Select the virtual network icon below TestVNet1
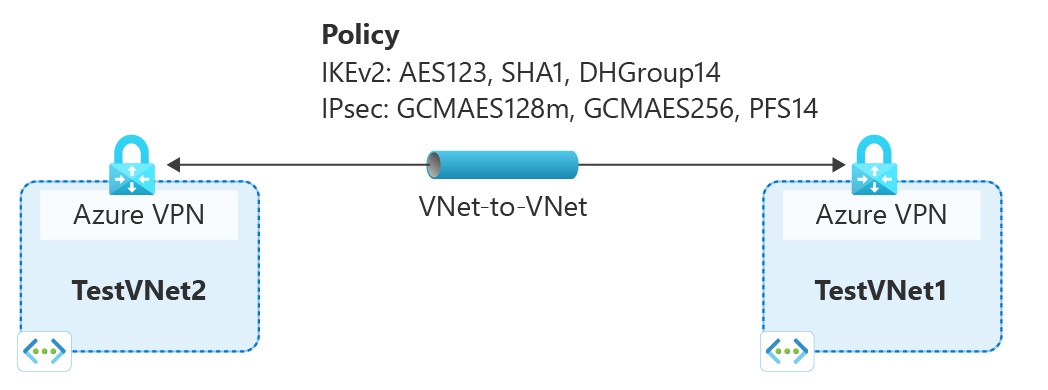This screenshot has width=1048, height=390. (787, 351)
